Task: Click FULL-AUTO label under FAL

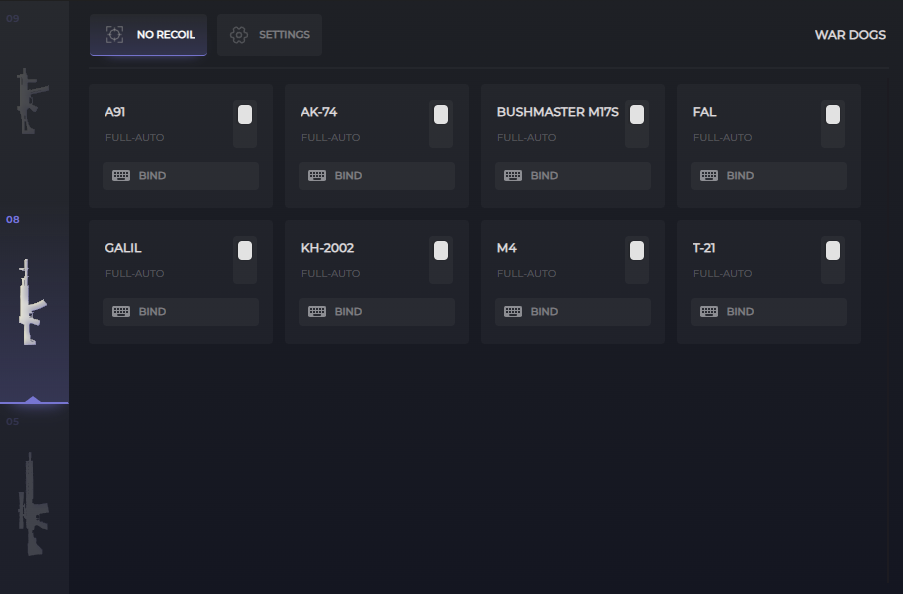Action: tap(723, 138)
